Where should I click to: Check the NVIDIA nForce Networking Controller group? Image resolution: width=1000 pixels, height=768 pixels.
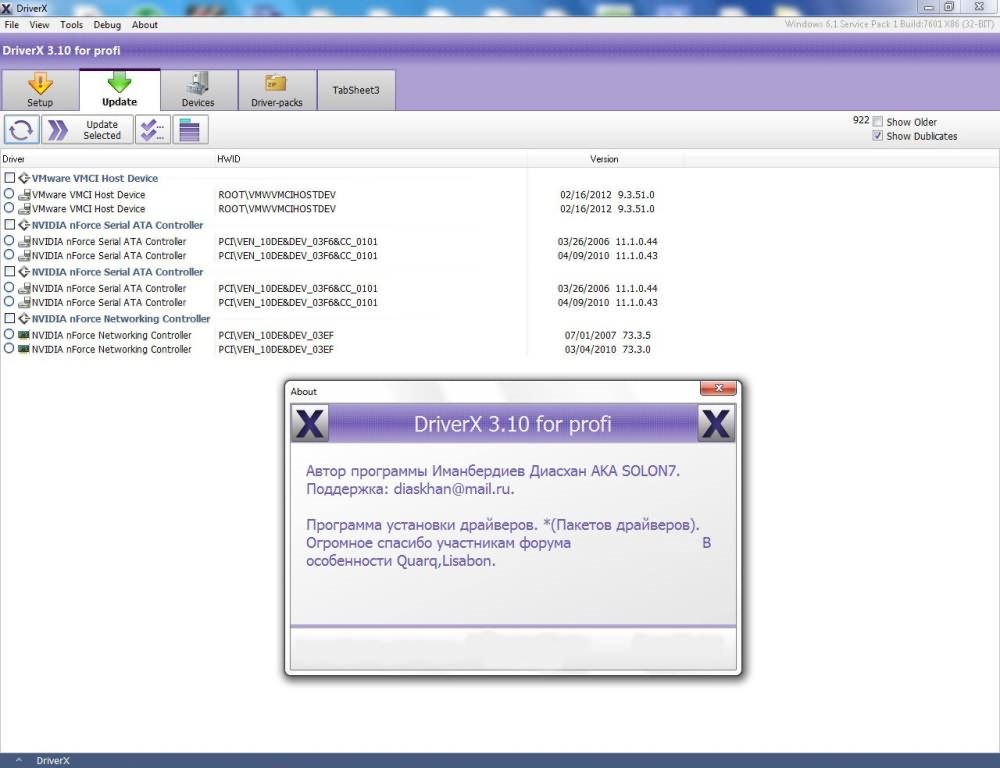point(10,319)
